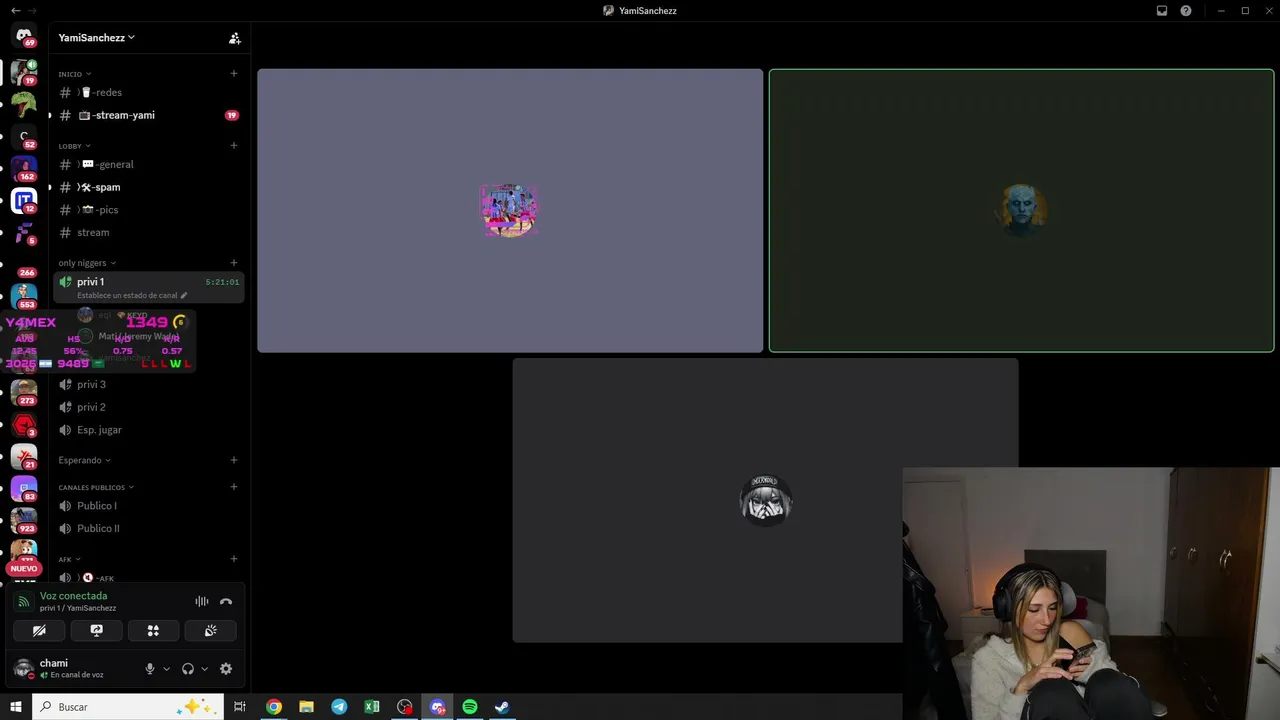Click Establece un estado de canal

pos(127,296)
